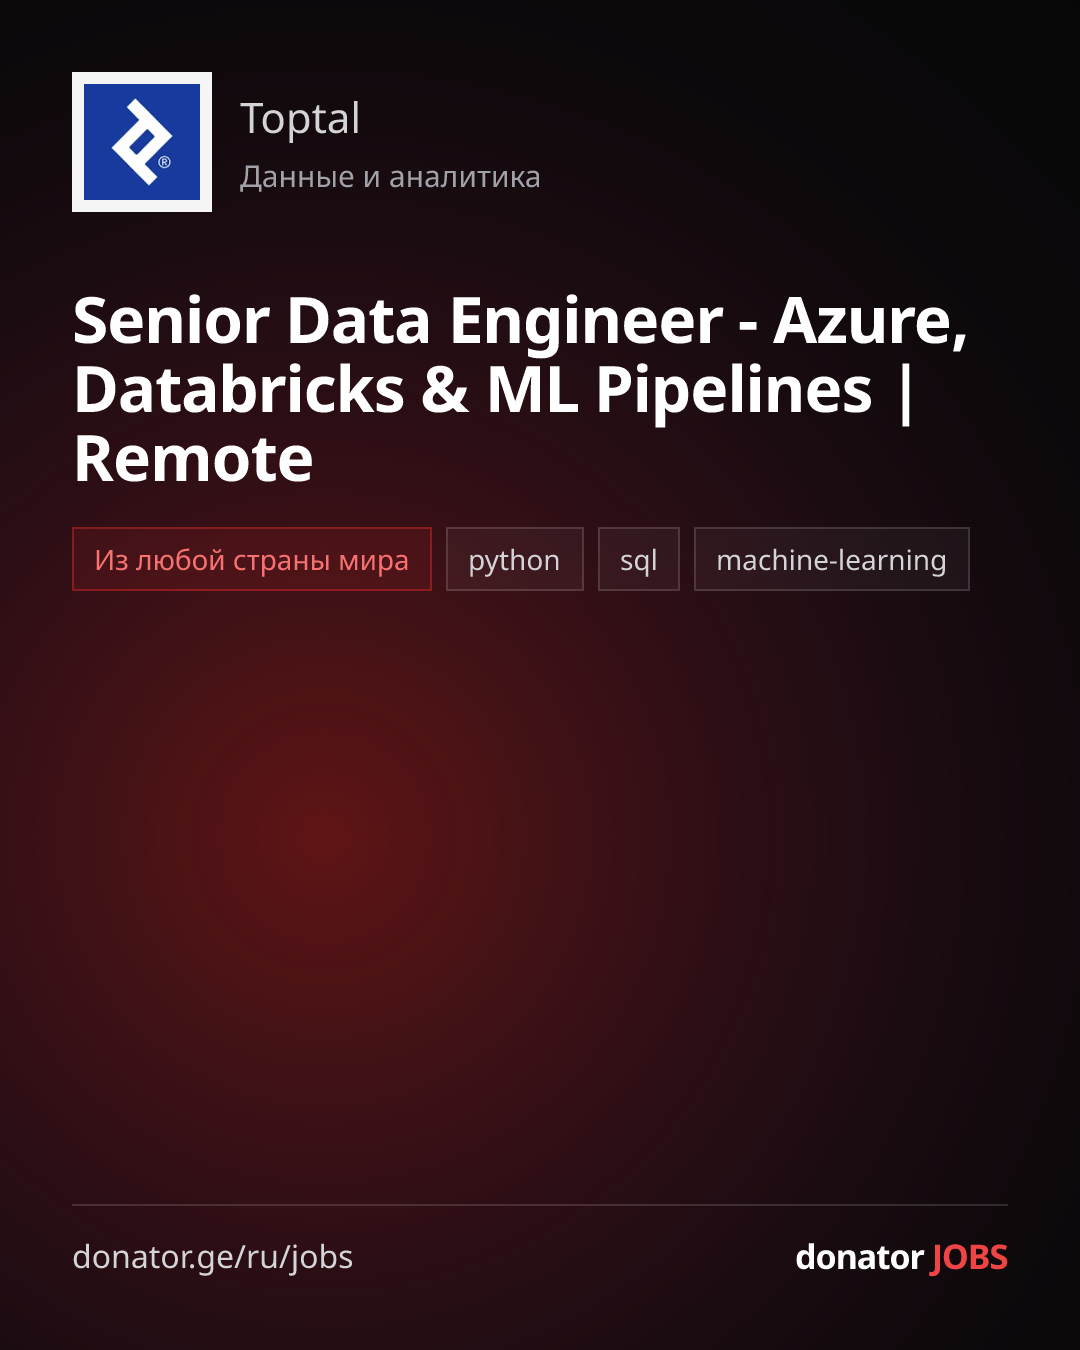Click ML Pipelines in the heading
Viewport: 1080px width, 1350px height.
(x=679, y=391)
